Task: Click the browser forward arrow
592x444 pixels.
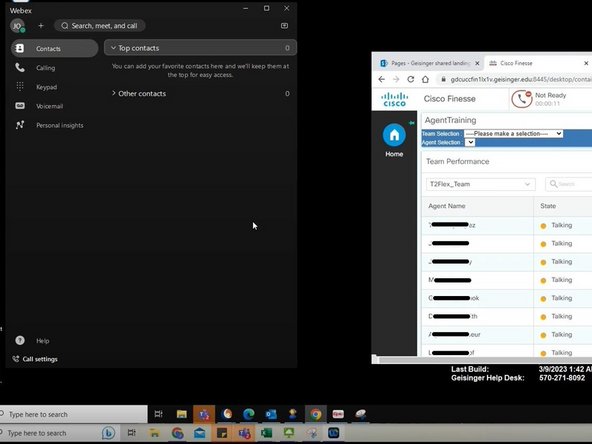Action: coord(396,79)
